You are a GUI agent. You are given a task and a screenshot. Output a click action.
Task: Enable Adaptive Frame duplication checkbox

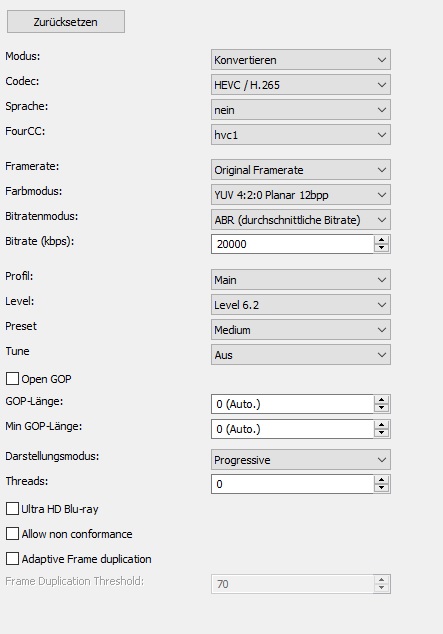[12, 559]
